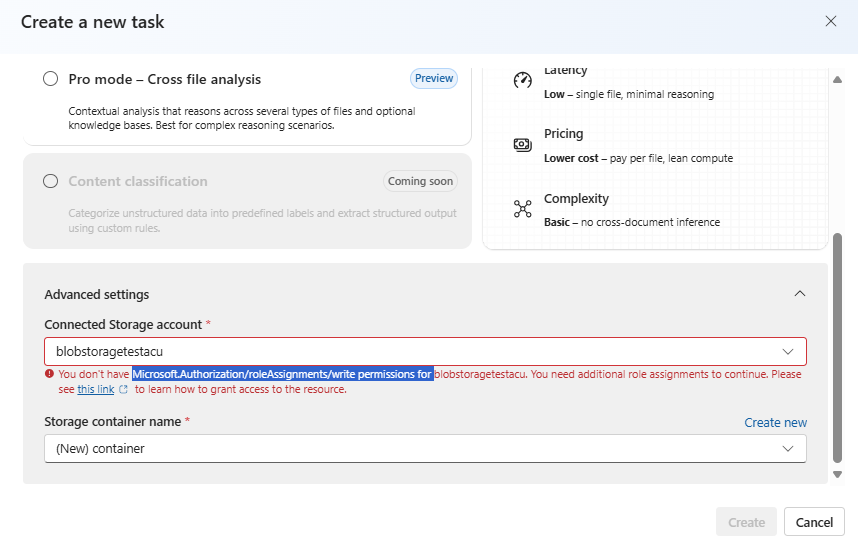
Task: Click the Coming soon badge
Action: click(x=420, y=181)
